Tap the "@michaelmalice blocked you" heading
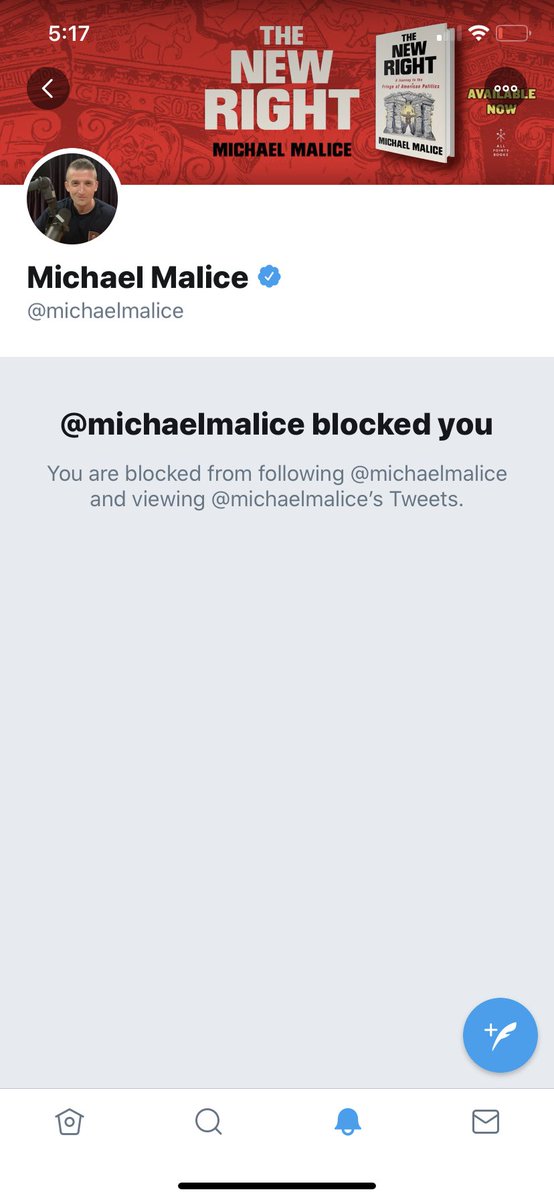This screenshot has height=1200, width=554. click(277, 424)
